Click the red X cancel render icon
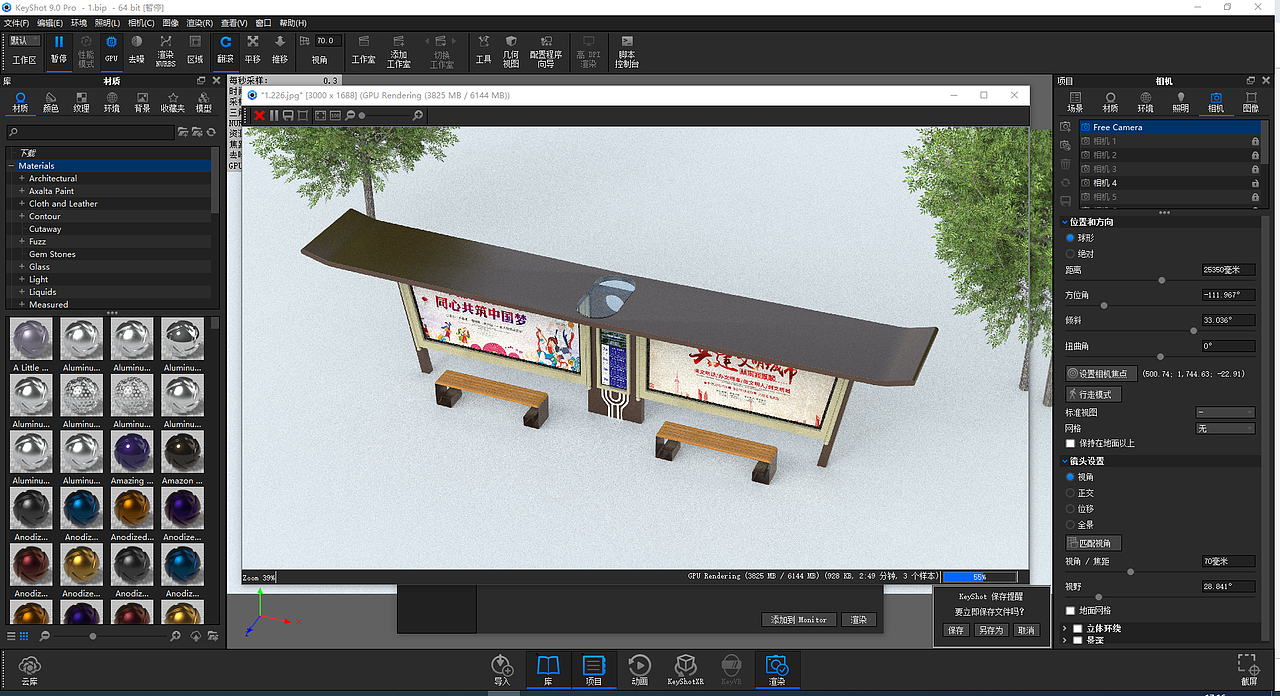 click(259, 116)
